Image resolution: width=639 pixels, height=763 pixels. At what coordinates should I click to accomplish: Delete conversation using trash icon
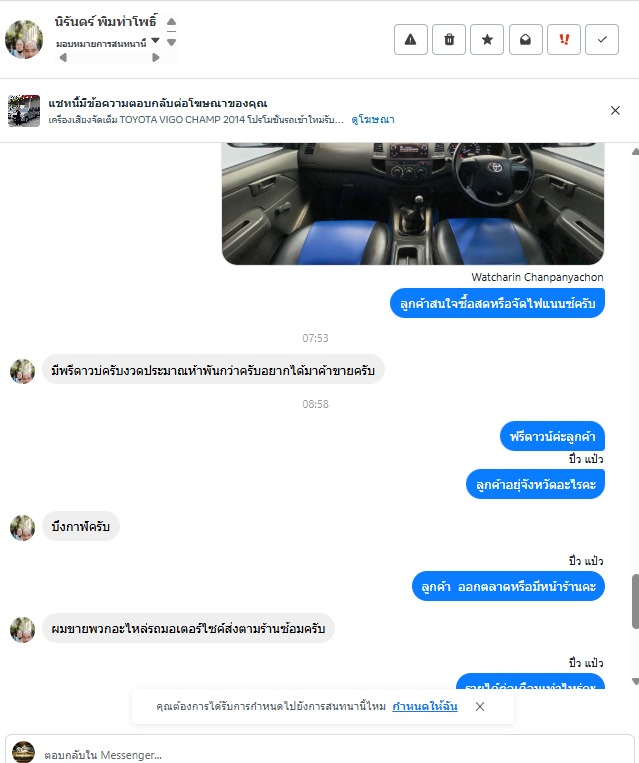coord(449,39)
